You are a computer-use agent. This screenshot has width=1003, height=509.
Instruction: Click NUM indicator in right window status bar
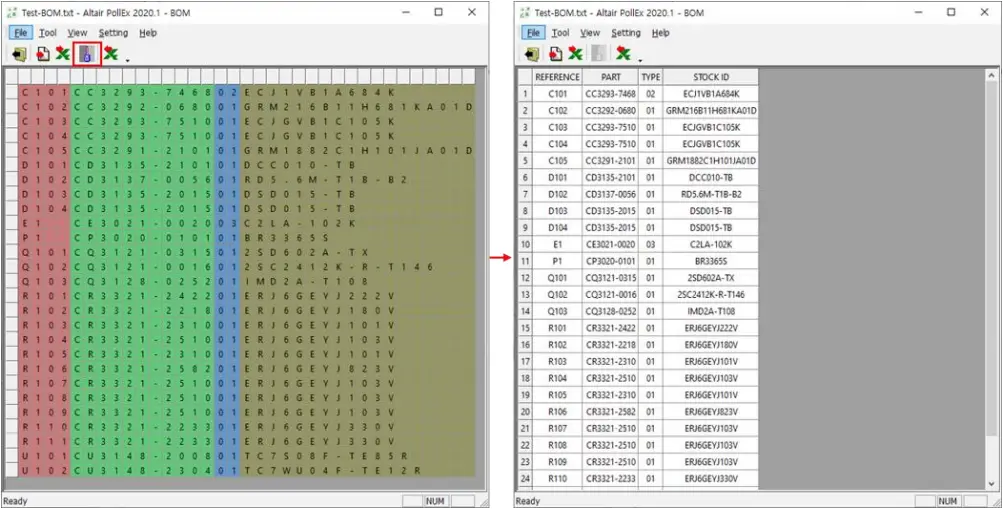947,501
